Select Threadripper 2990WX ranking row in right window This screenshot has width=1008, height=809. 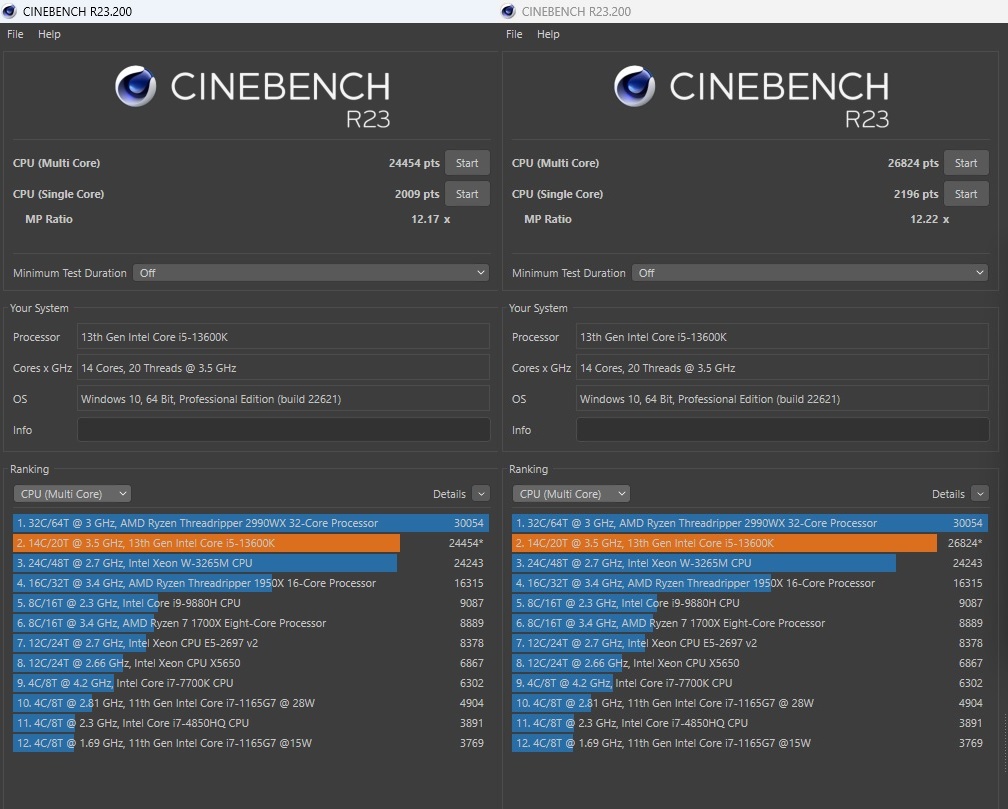click(x=750, y=523)
